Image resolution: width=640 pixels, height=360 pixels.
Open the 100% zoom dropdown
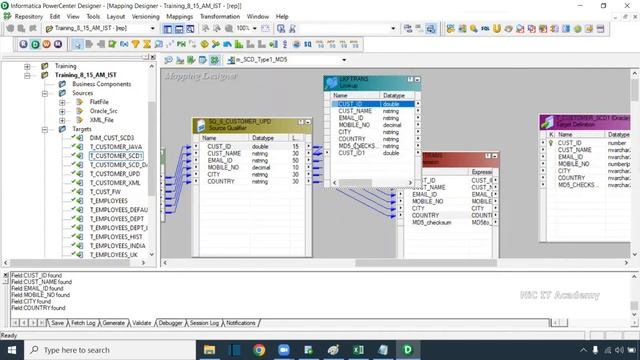[x=254, y=28]
